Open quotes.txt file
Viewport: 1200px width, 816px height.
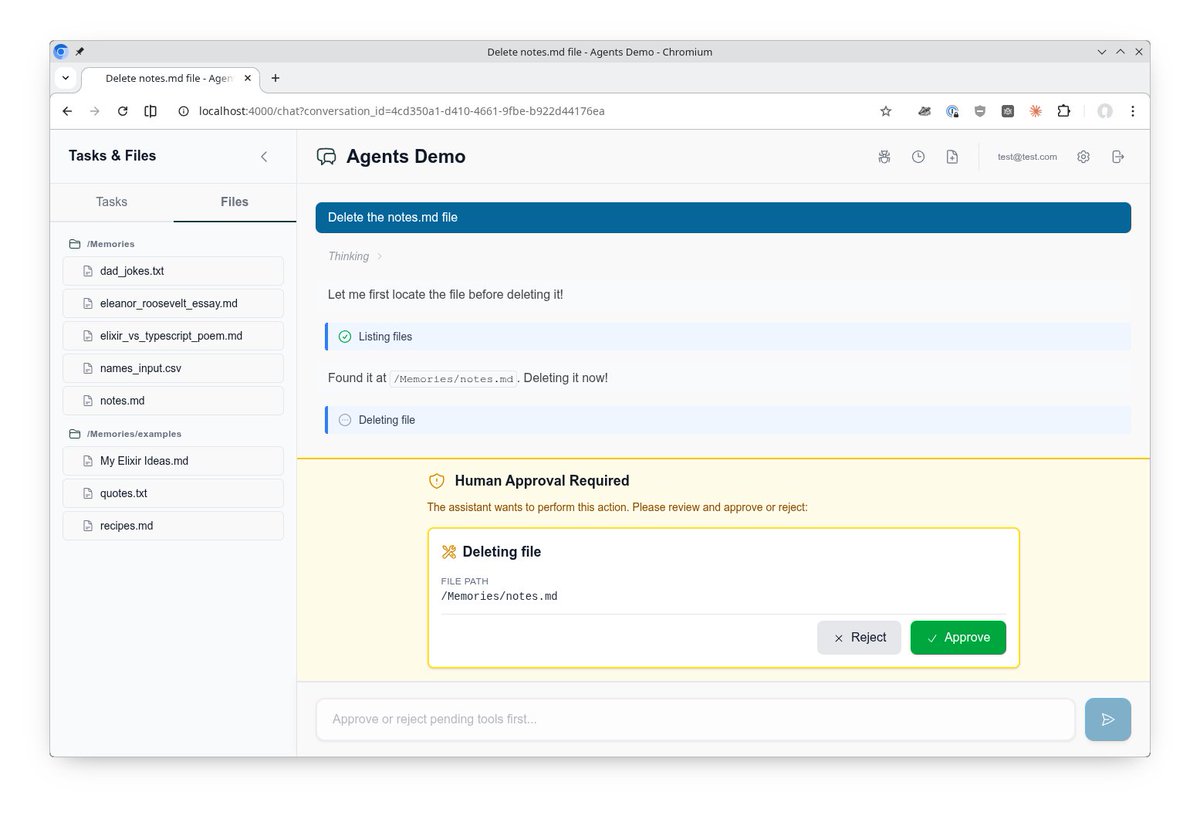point(173,494)
